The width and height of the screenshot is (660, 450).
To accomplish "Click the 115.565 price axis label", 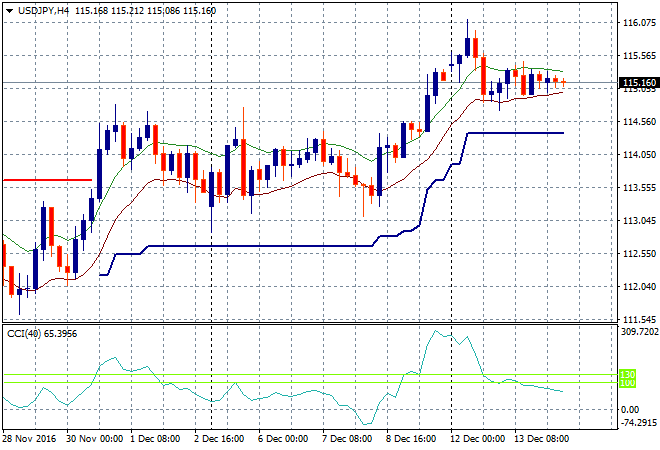I will (639, 56).
